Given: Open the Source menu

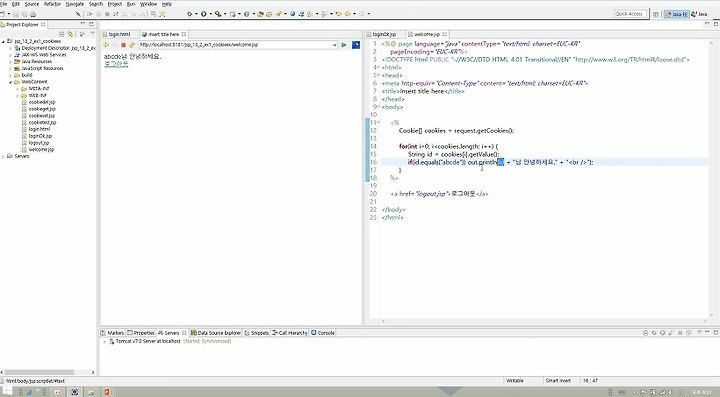Looking at the screenshot, I should tap(32, 4).
